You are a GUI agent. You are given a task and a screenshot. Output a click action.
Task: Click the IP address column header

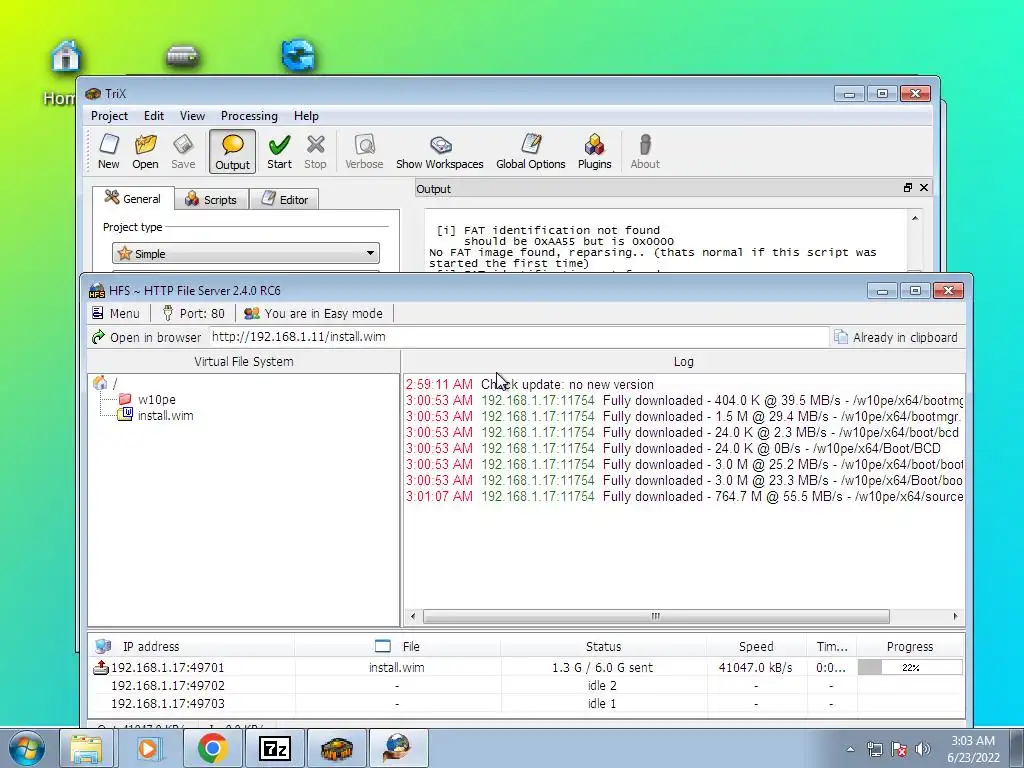(191, 647)
